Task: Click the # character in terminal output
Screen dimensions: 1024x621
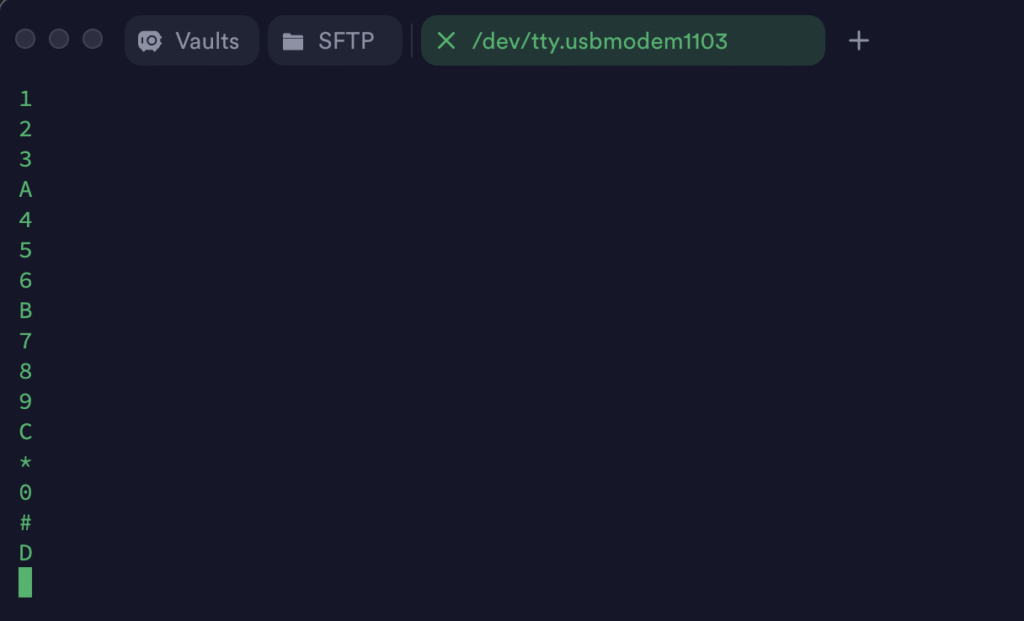Action: (x=25, y=523)
